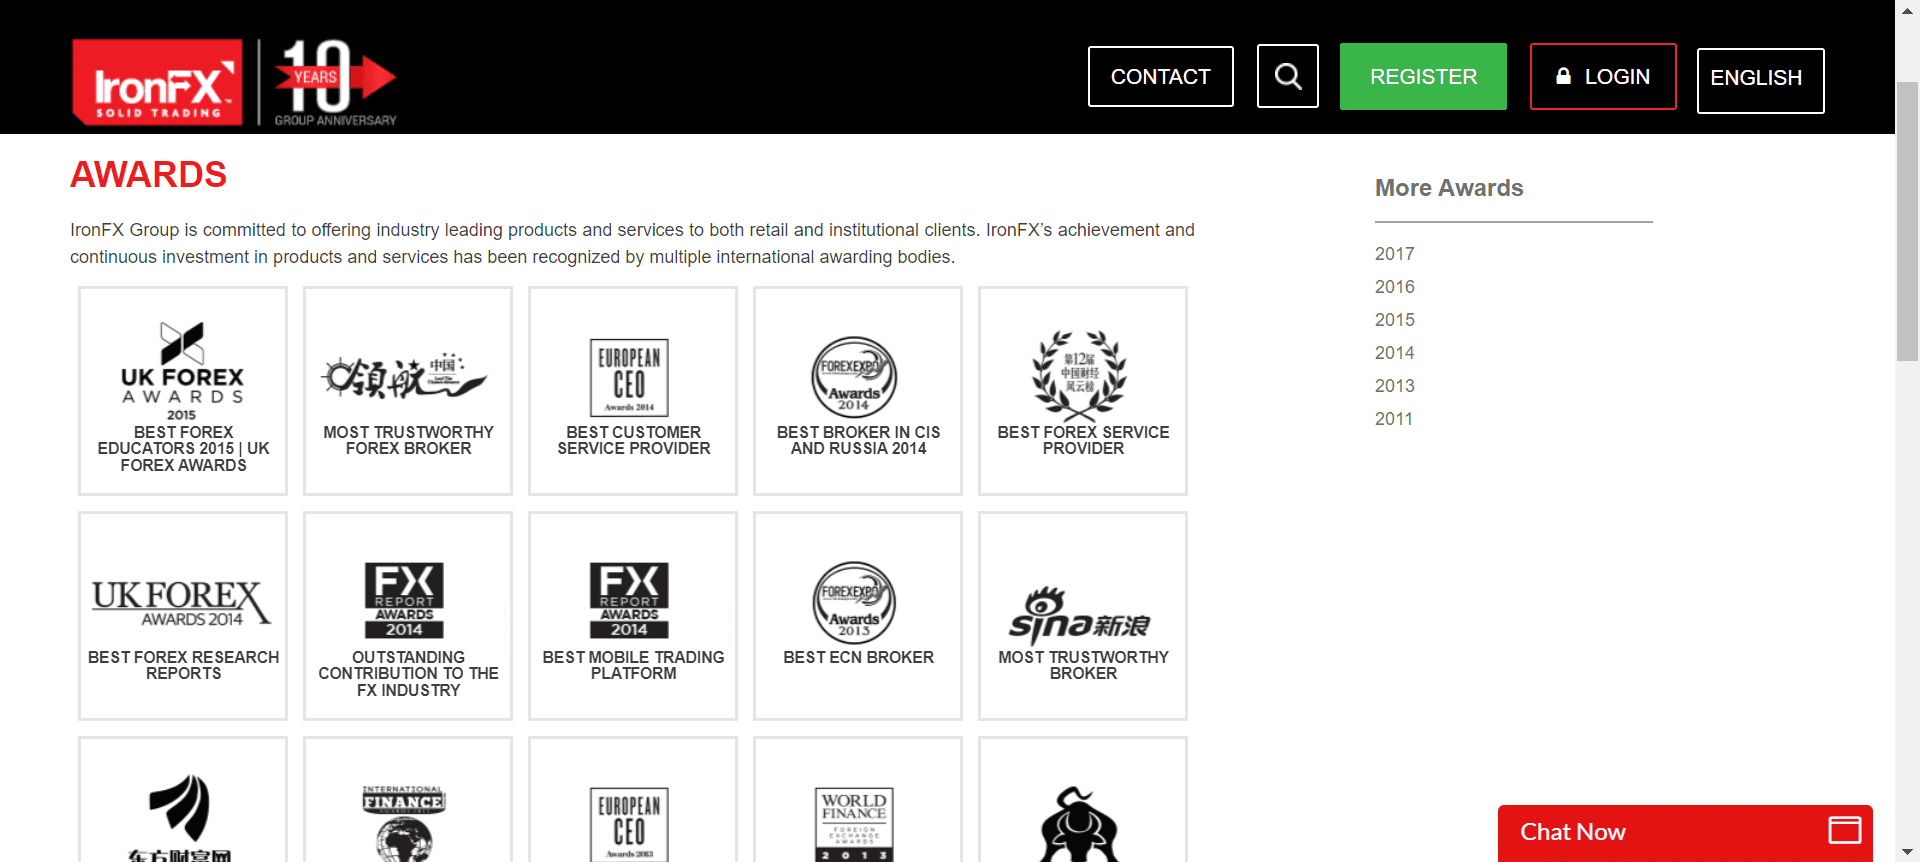The width and height of the screenshot is (1920, 862).
Task: Click FX Report Awards logo above Outstanding Contribution
Action: coord(404,600)
